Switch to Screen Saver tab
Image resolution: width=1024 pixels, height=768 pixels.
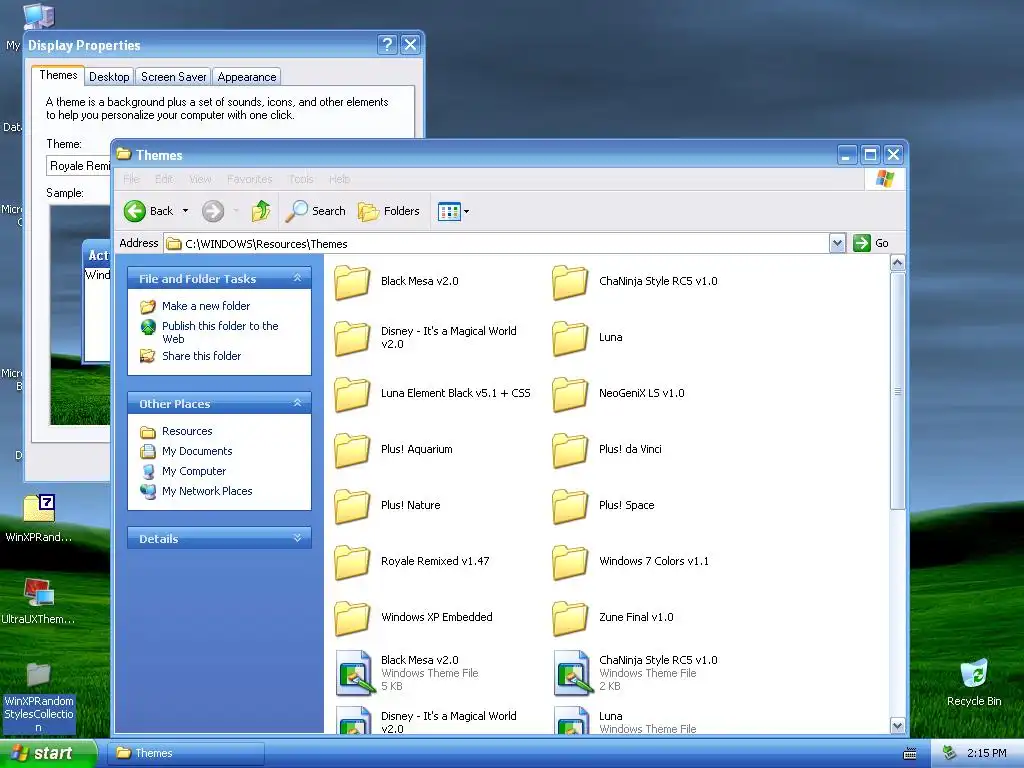174,76
